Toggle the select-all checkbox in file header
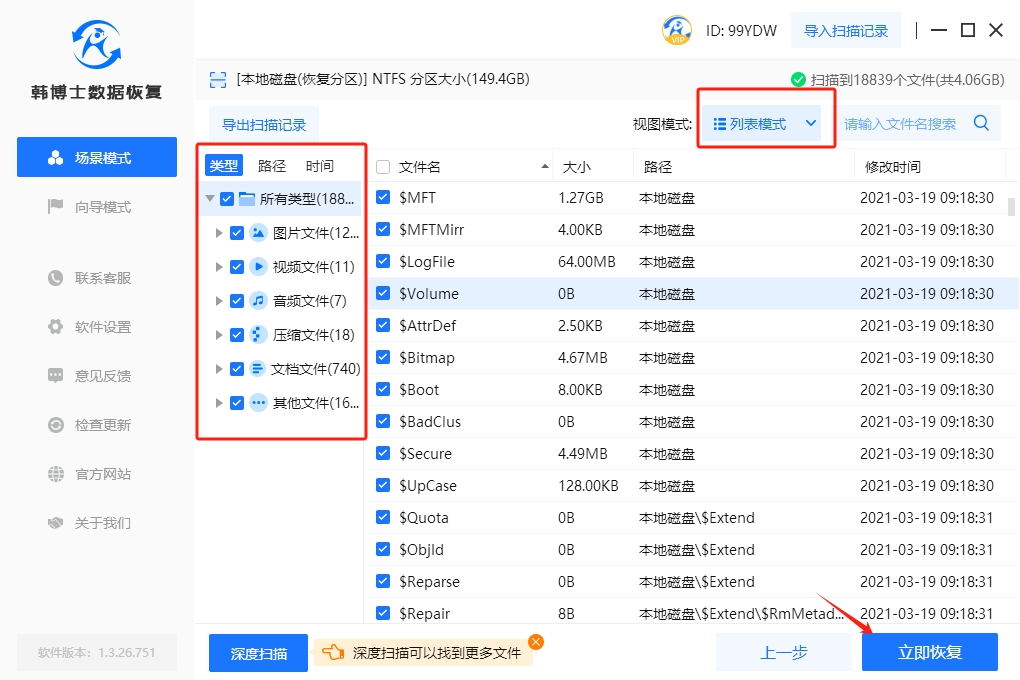 (x=383, y=167)
